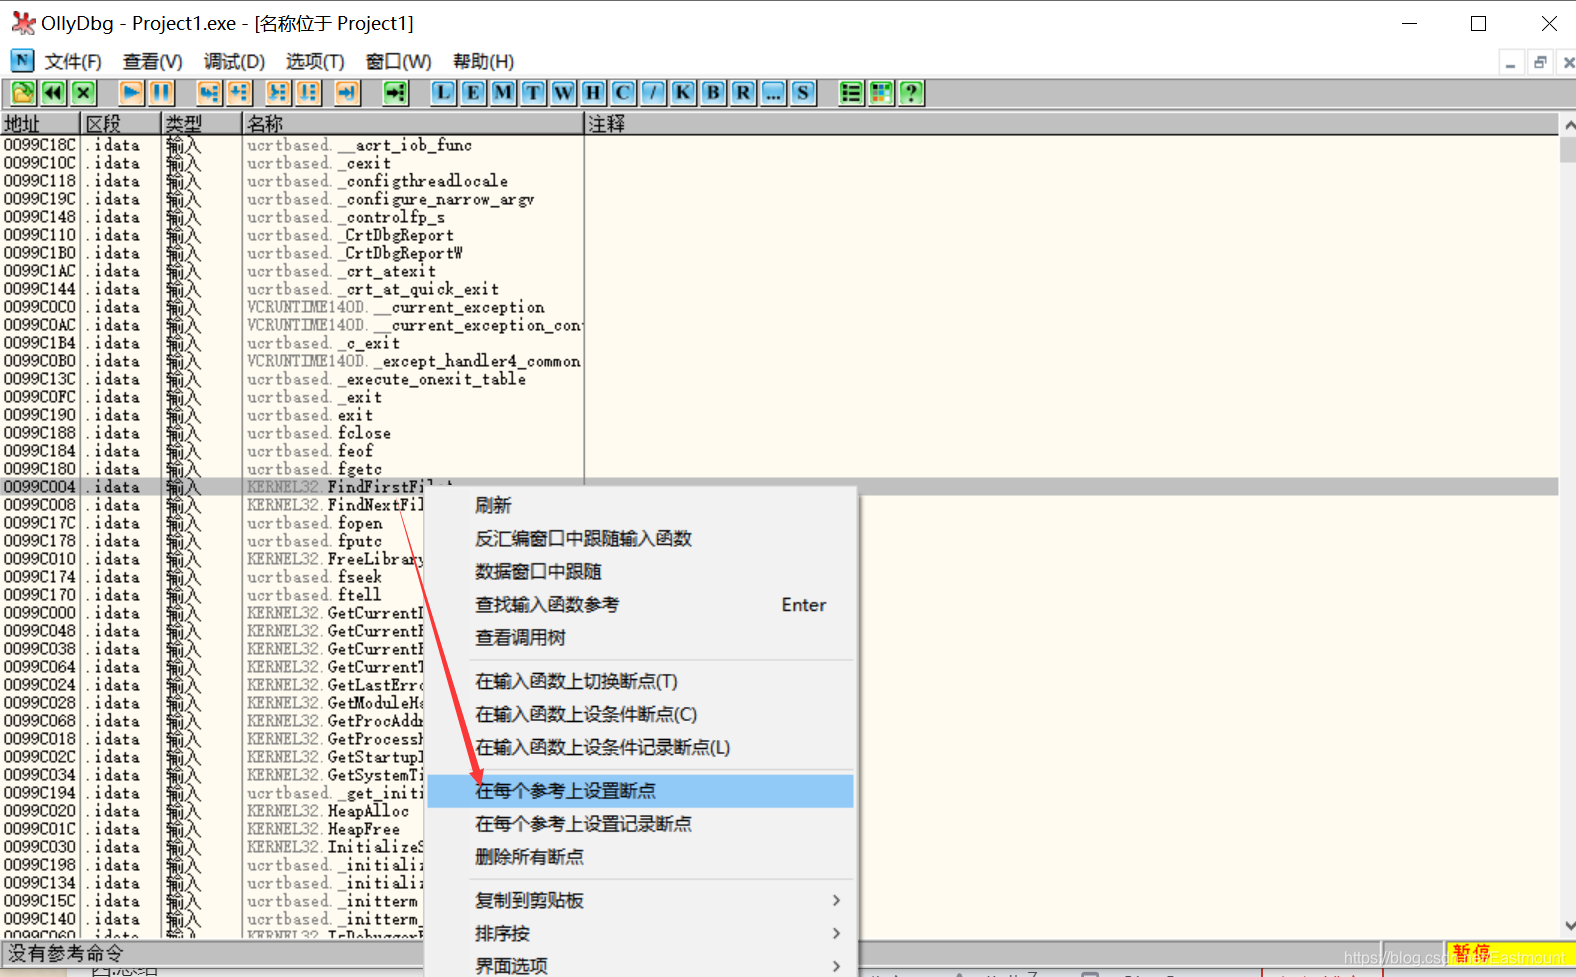The image size is (1576, 977).
Task: Click the Step into toolbar icon
Action: 208,93
